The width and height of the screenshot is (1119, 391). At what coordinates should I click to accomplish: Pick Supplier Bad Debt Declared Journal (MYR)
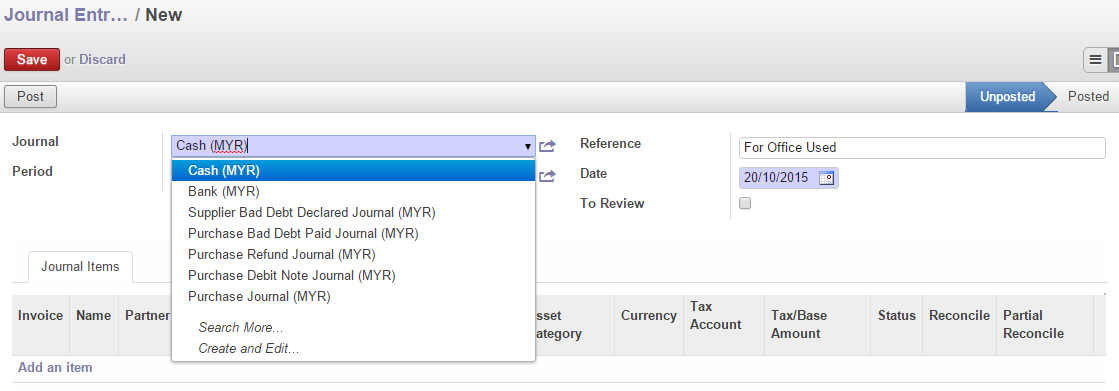tap(353, 213)
